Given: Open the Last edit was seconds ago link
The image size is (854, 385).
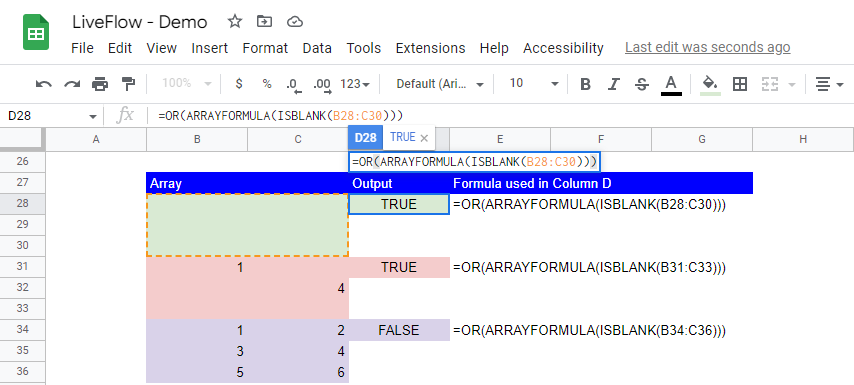Looking at the screenshot, I should point(707,48).
